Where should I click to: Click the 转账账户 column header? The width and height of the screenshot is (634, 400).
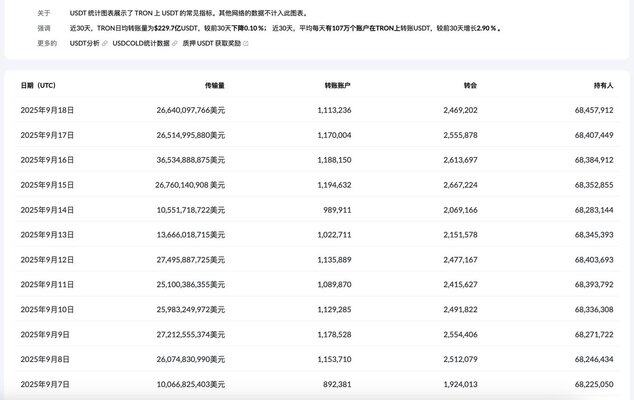click(x=338, y=85)
